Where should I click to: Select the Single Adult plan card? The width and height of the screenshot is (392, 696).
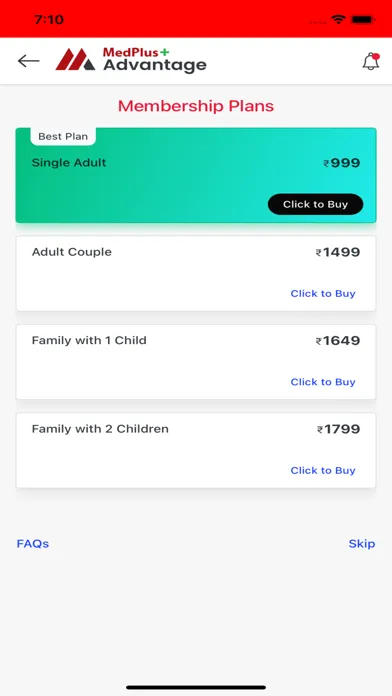(196, 175)
